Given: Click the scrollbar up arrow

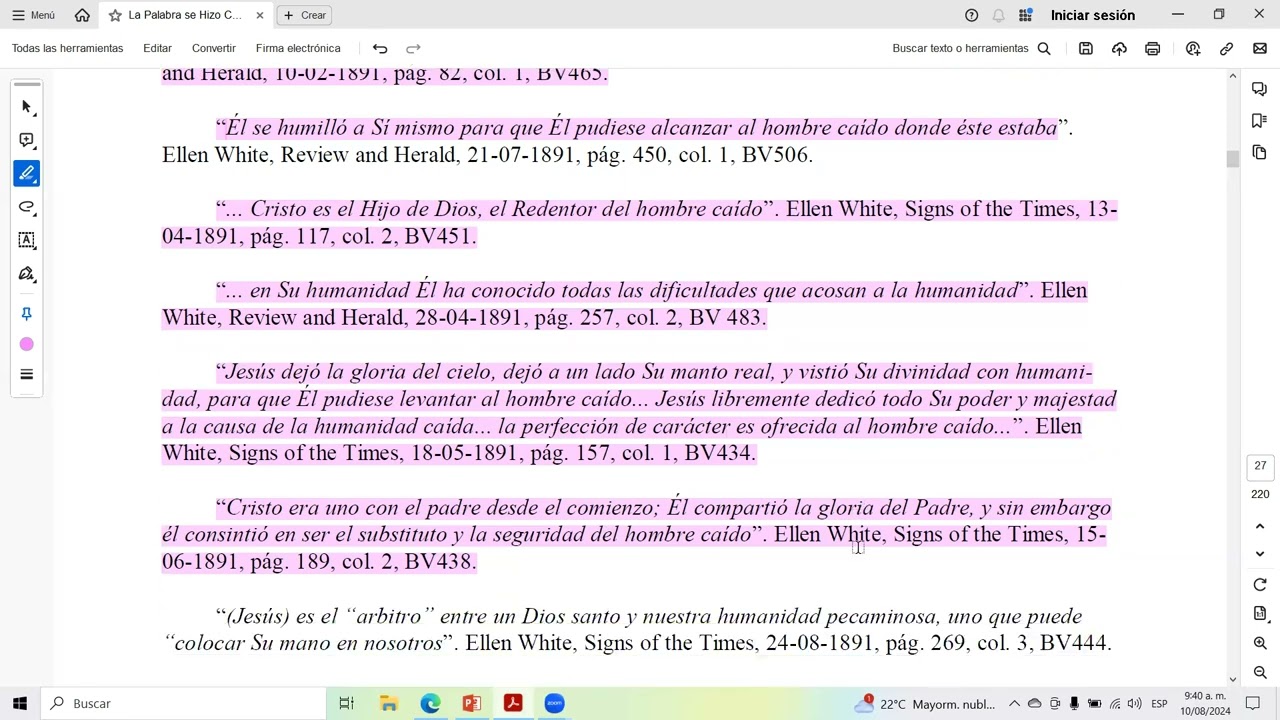Looking at the screenshot, I should [x=1232, y=76].
